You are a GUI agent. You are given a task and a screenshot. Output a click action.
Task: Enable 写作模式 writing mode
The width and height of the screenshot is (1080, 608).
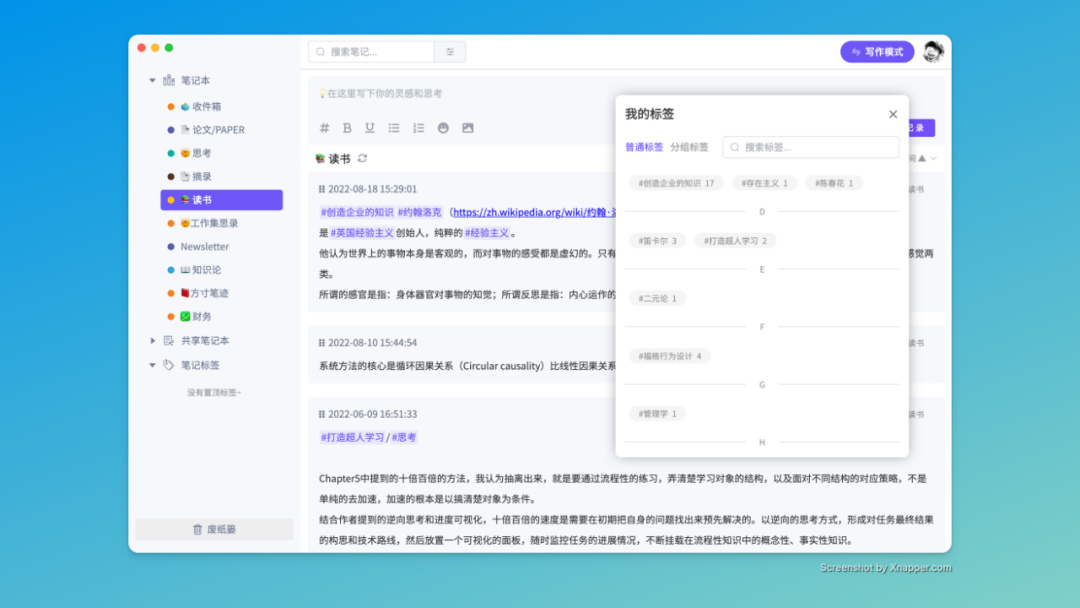(x=877, y=52)
